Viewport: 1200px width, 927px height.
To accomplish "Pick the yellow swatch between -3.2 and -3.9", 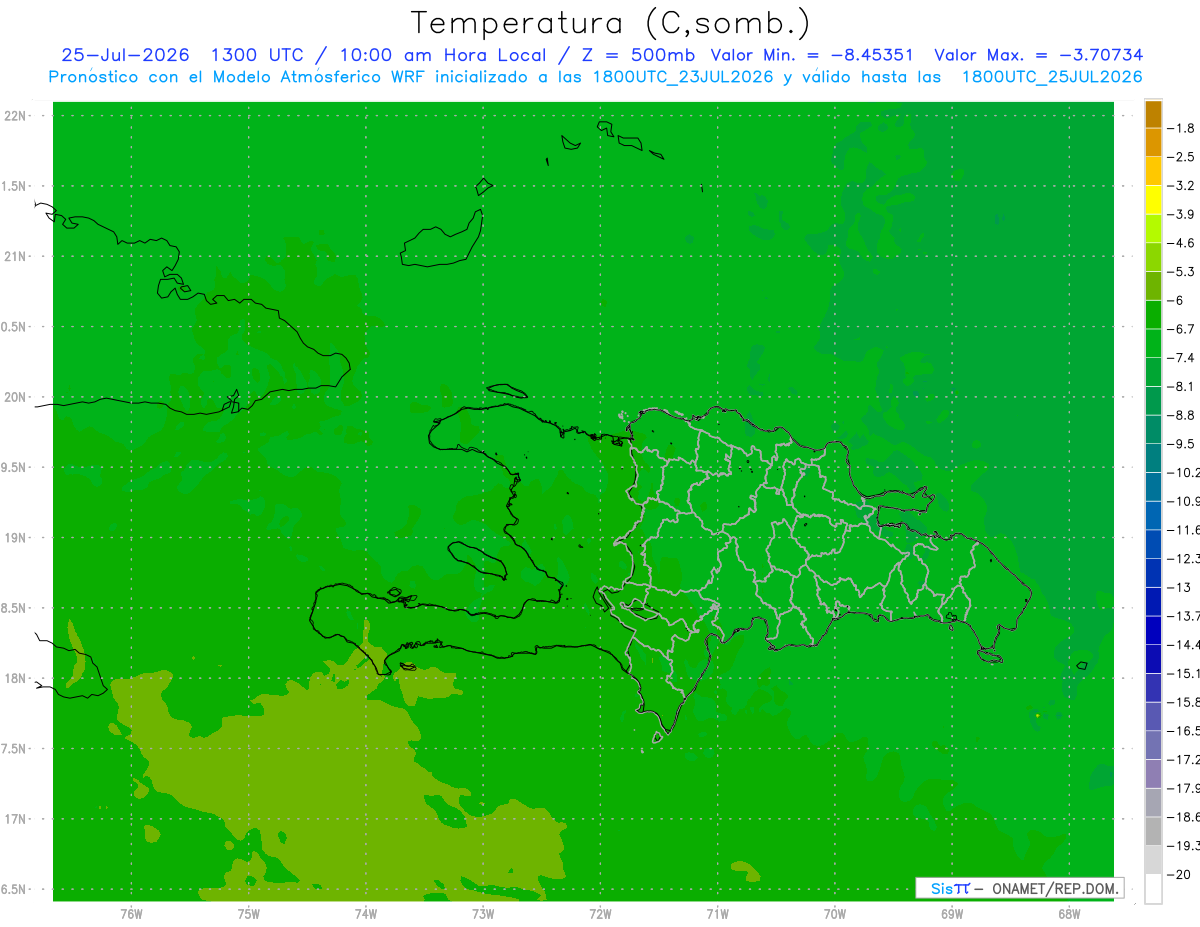I will pos(1153,200).
